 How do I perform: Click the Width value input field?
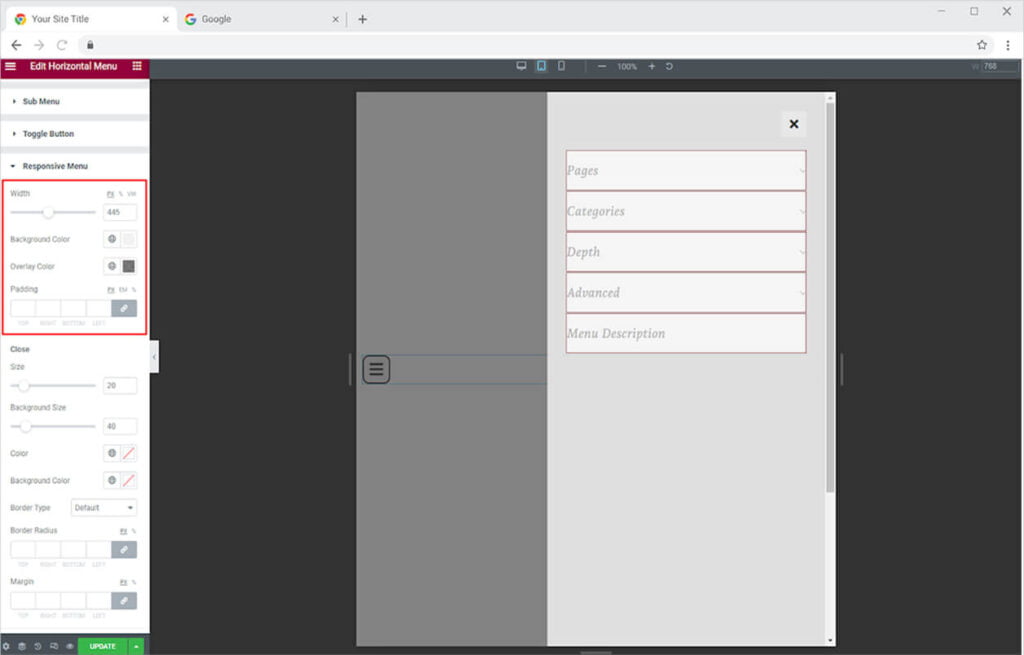point(119,212)
